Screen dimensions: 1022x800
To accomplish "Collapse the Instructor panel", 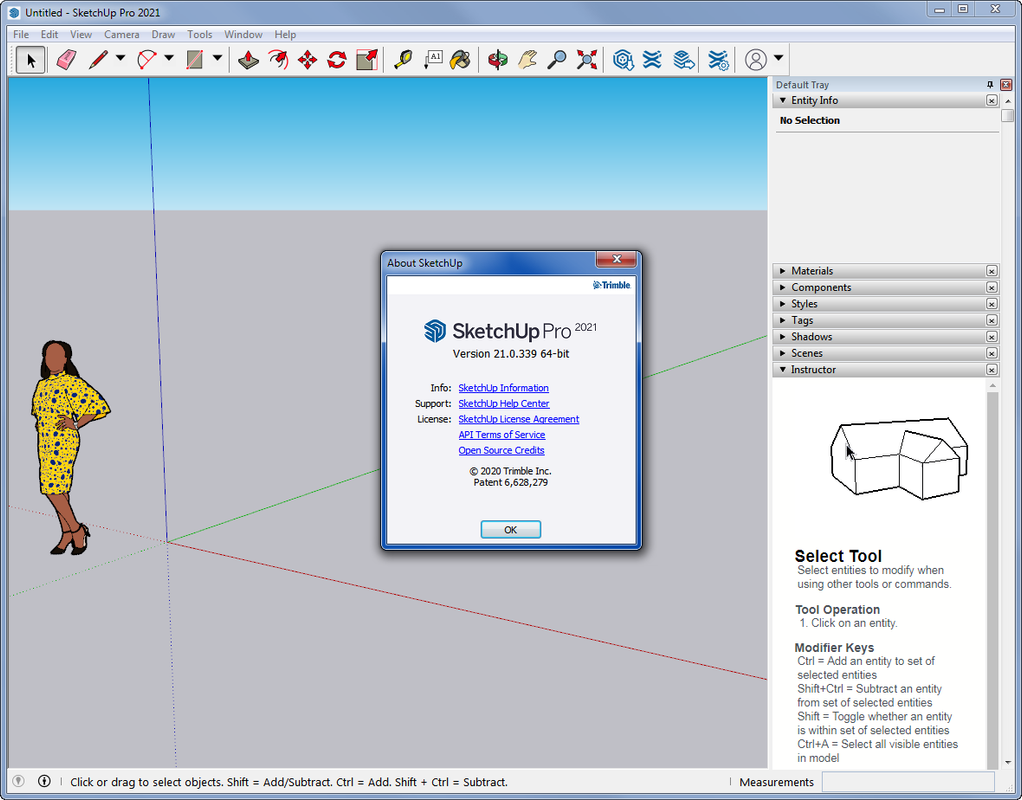I will click(783, 370).
